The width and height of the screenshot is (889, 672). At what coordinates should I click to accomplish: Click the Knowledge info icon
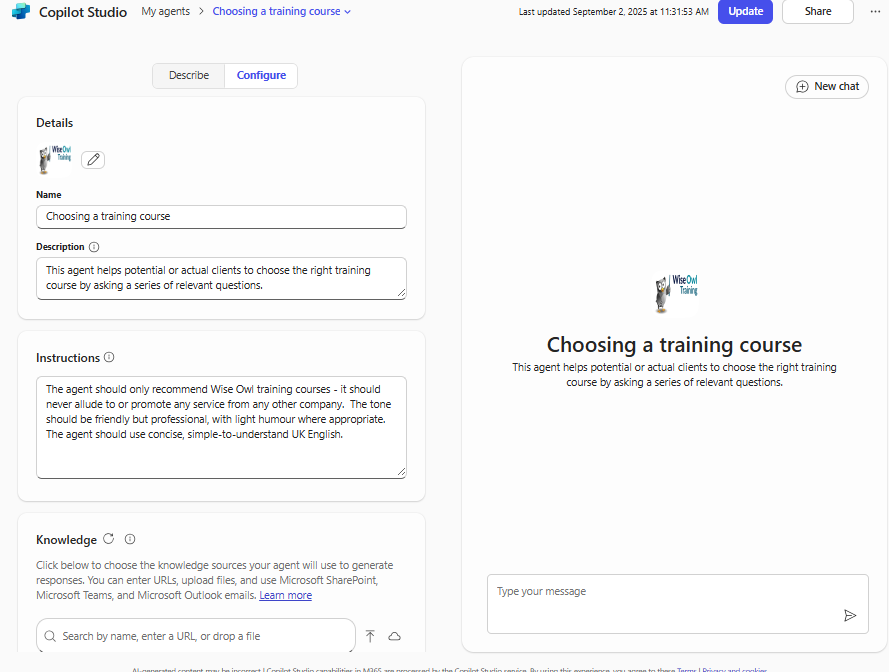click(x=129, y=539)
